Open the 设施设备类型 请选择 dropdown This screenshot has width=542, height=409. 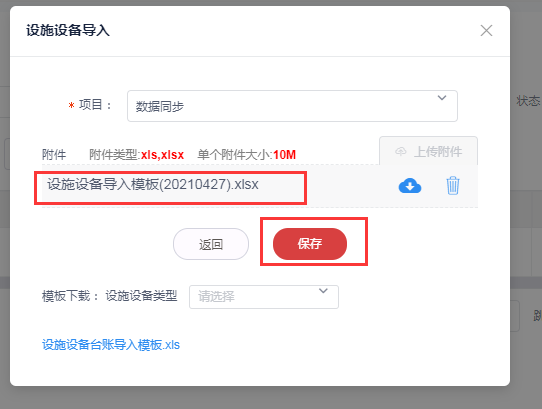pyautogui.click(x=264, y=297)
